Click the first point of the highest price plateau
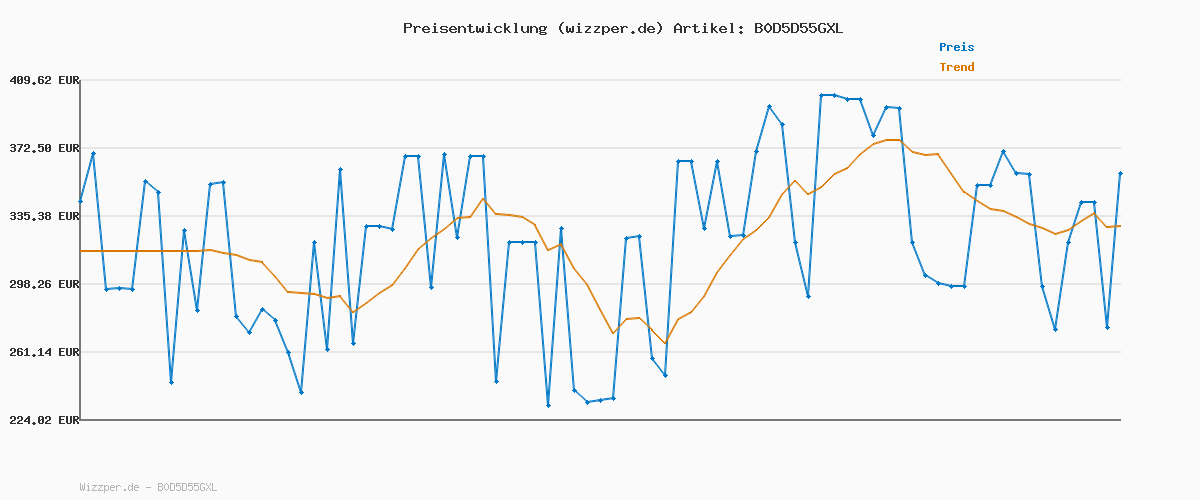Image resolution: width=1200 pixels, height=500 pixels. [x=821, y=95]
